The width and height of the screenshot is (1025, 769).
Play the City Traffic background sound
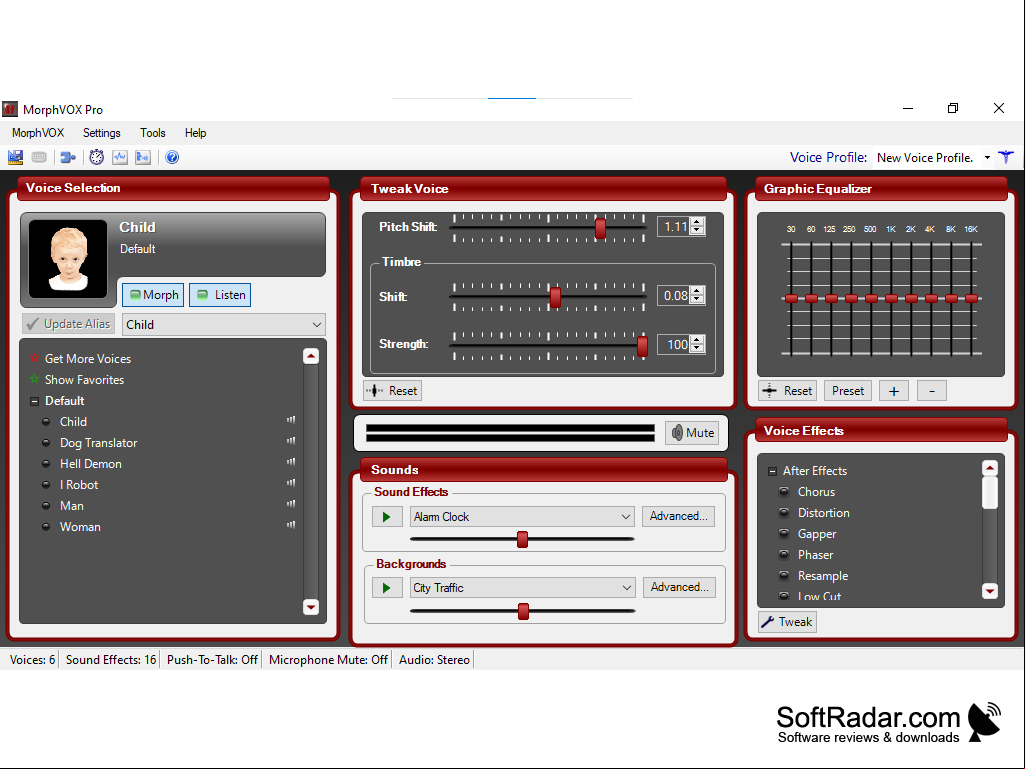[x=387, y=588]
